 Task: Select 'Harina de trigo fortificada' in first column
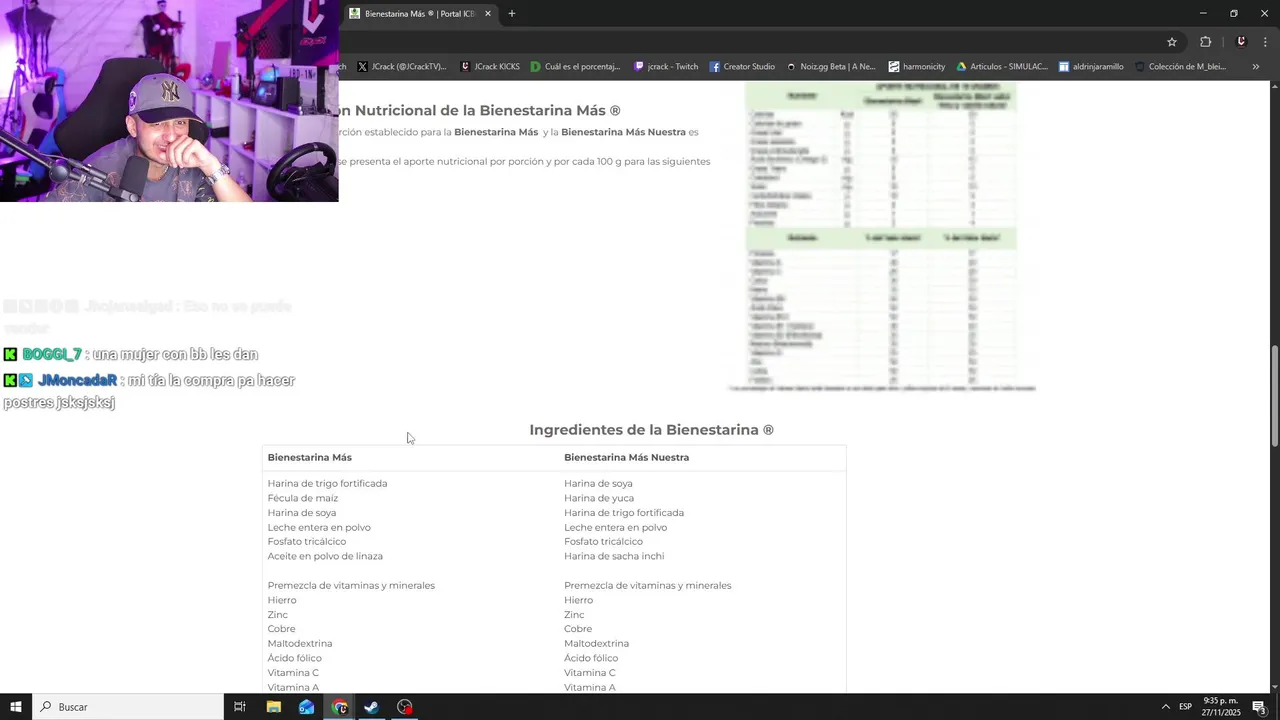pos(327,484)
